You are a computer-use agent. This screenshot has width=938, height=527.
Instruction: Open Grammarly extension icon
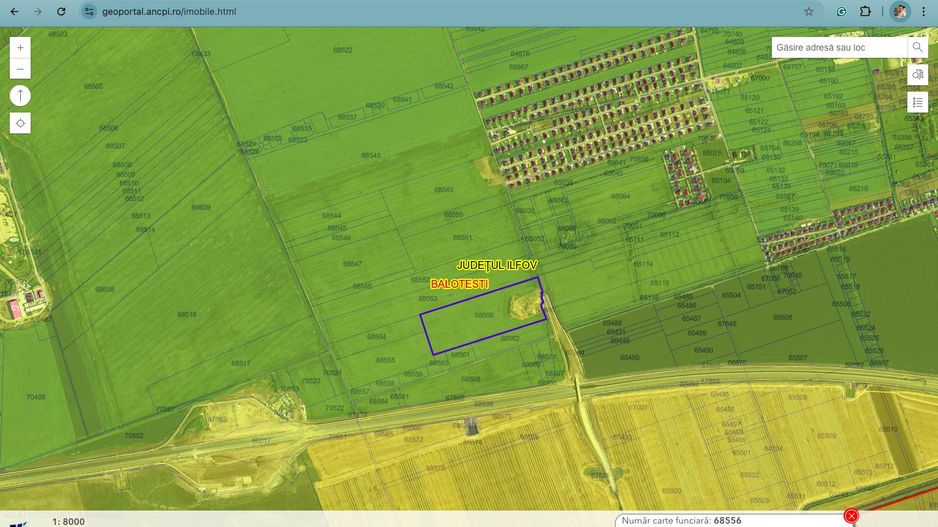[841, 11]
